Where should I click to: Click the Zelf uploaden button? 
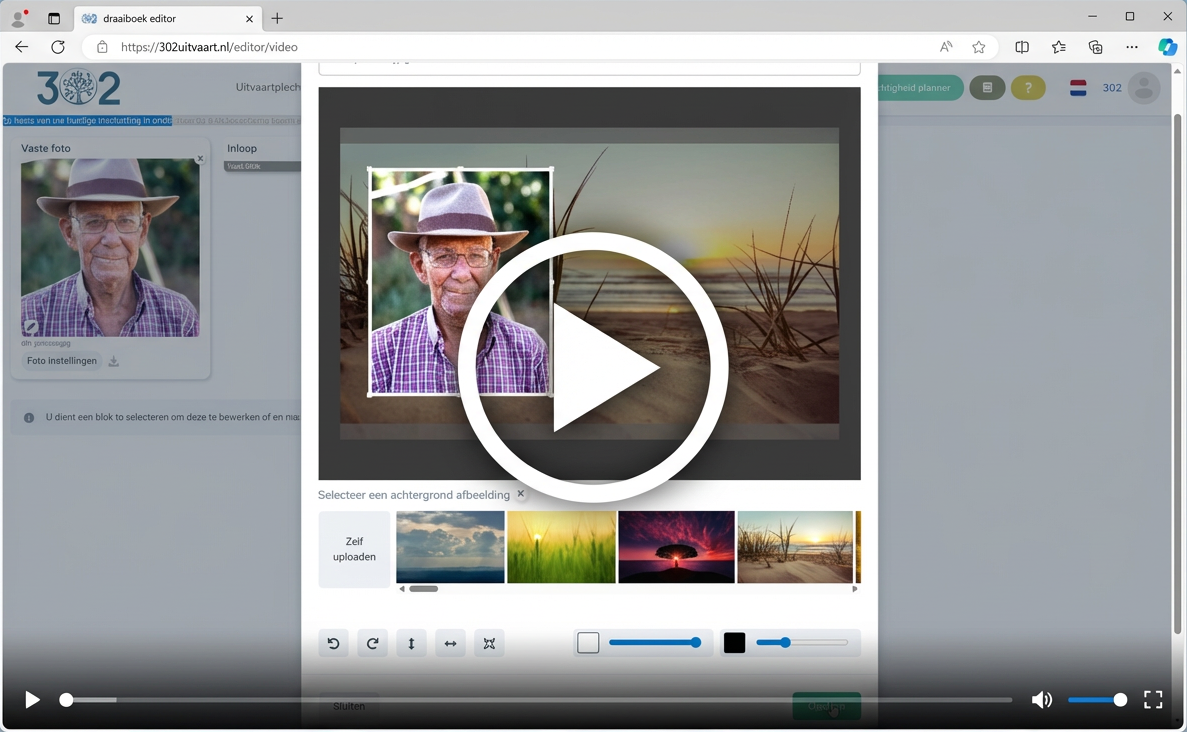(x=354, y=549)
